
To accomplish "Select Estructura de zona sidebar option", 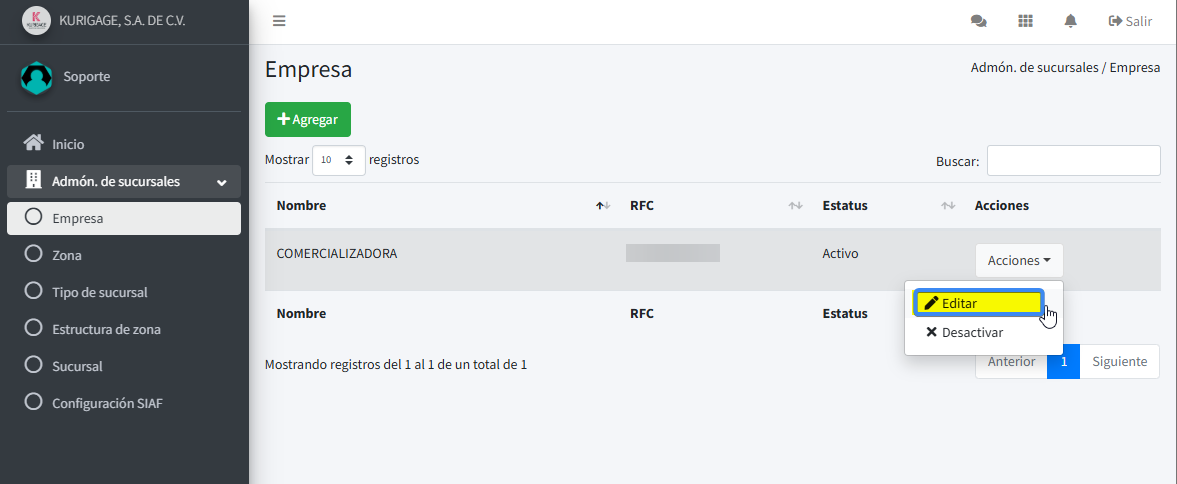I will (x=106, y=329).
